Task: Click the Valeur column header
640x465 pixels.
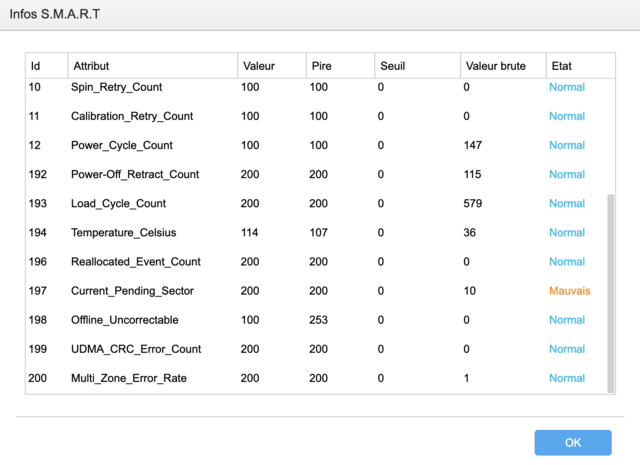Action: click(272, 66)
